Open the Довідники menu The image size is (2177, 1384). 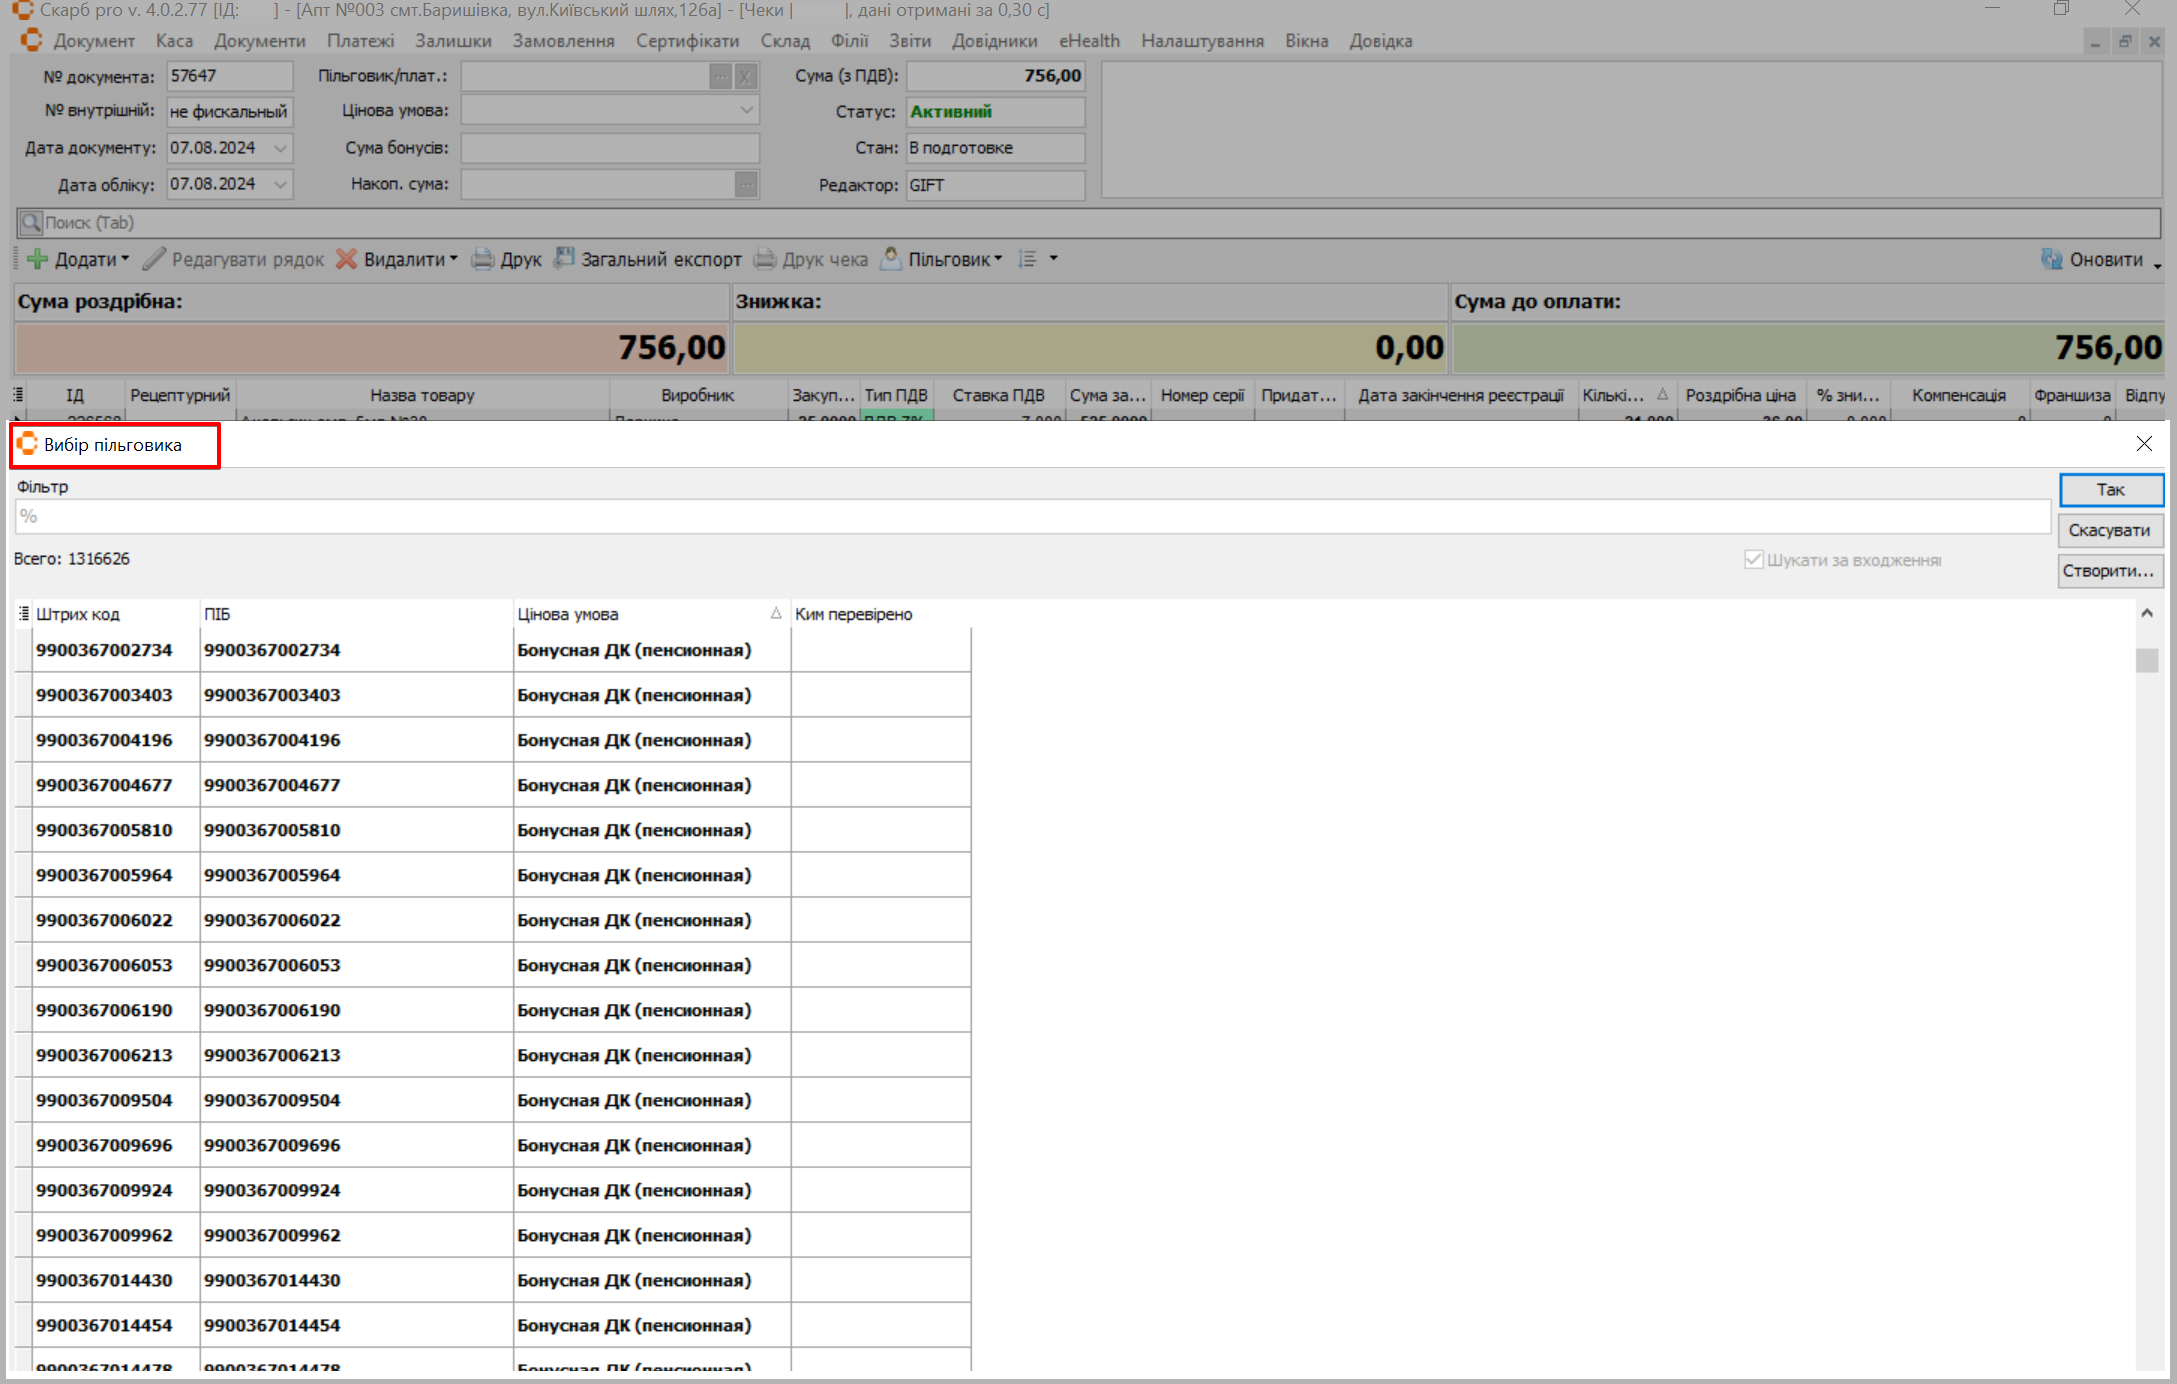994,41
